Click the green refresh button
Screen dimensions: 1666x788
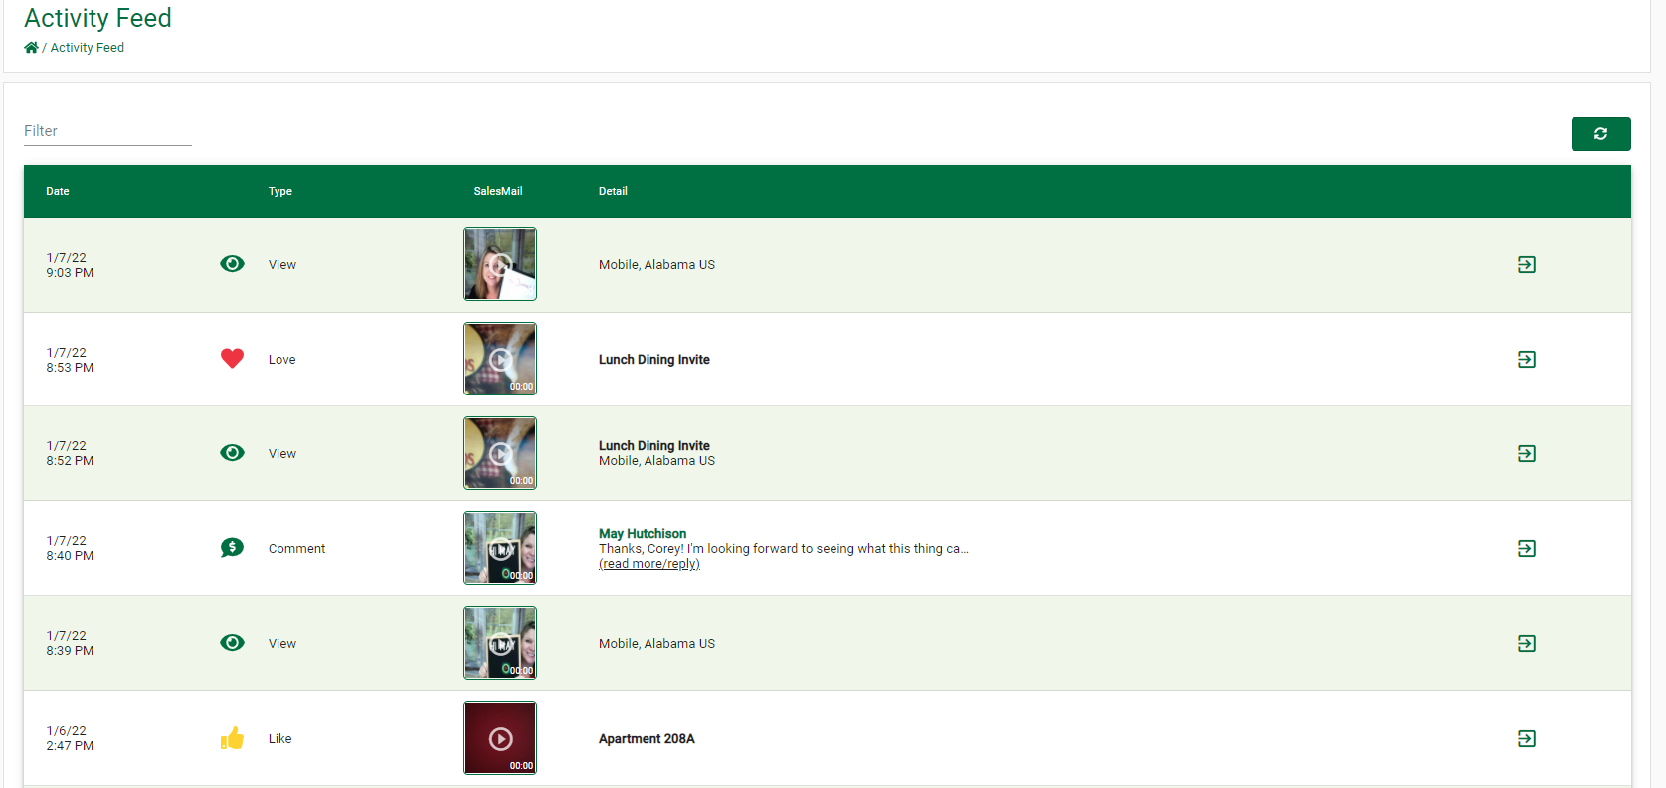1600,134
